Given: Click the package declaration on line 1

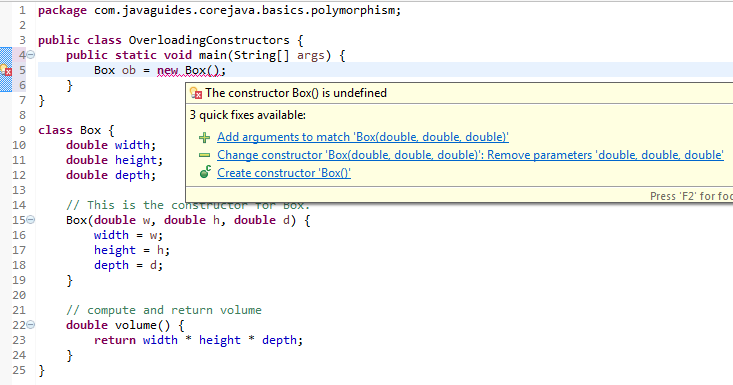Looking at the screenshot, I should [x=220, y=10].
